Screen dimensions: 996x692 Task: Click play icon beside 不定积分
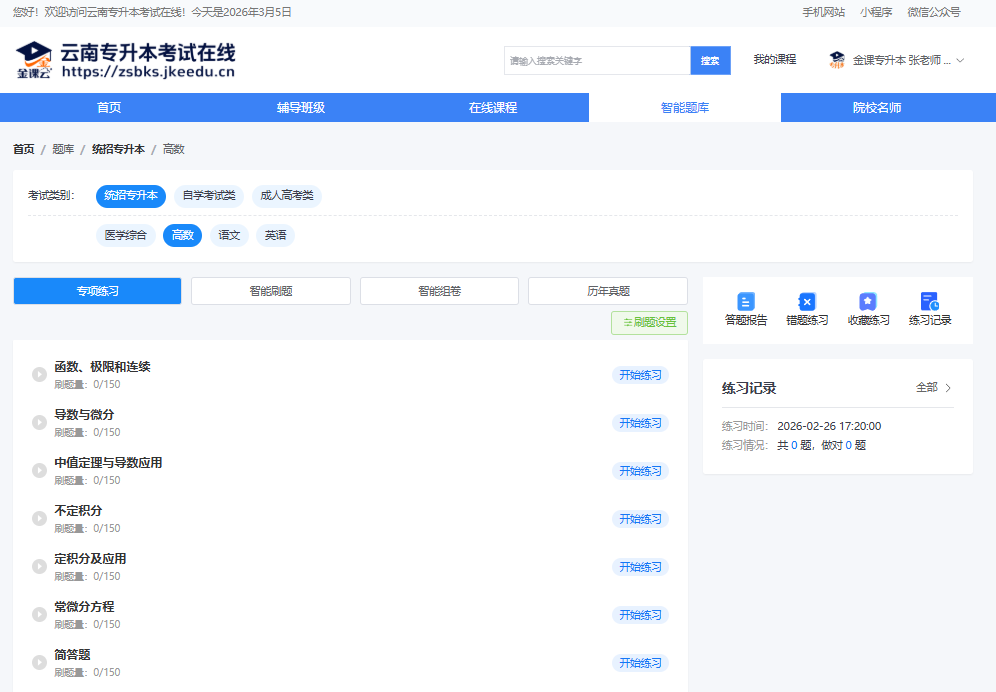coord(39,519)
